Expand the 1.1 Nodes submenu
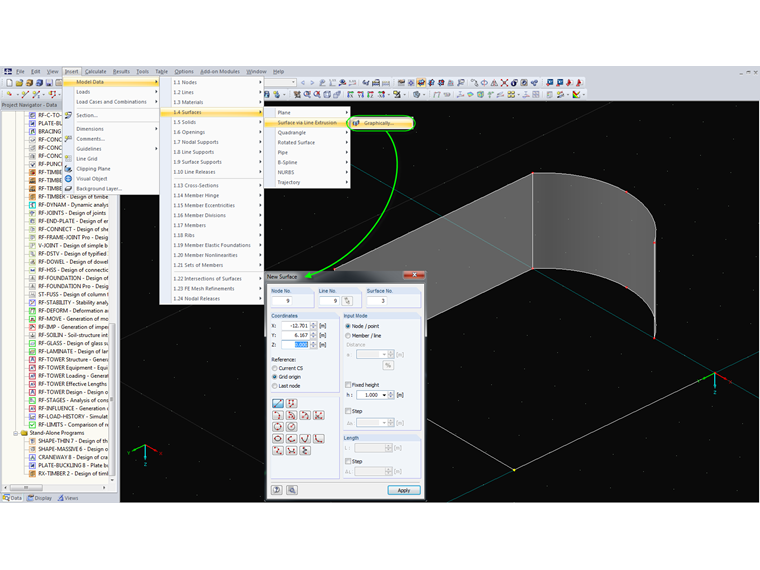Viewport: 760px width, 570px height. 261,82
